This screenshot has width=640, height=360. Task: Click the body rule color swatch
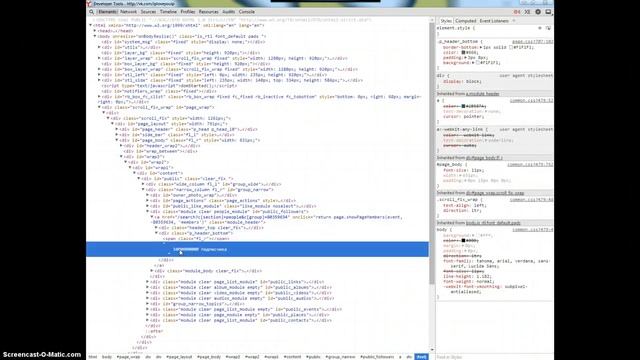[x=463, y=241]
